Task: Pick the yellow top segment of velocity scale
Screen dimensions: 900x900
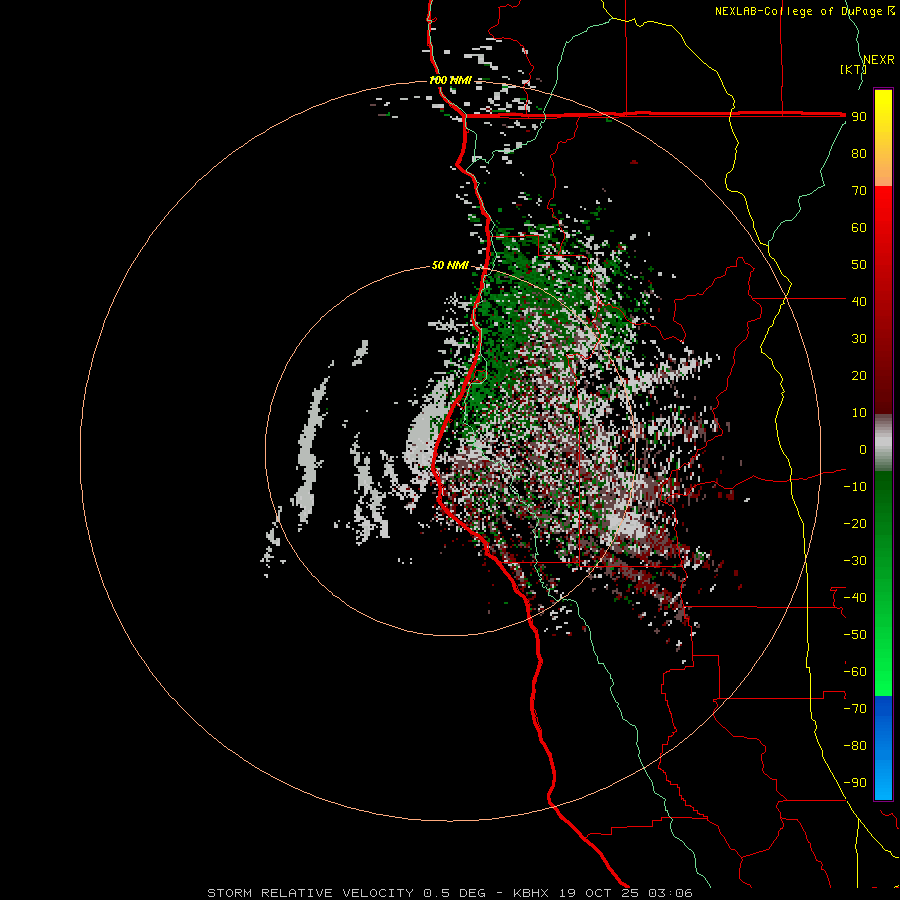Action: tap(883, 138)
